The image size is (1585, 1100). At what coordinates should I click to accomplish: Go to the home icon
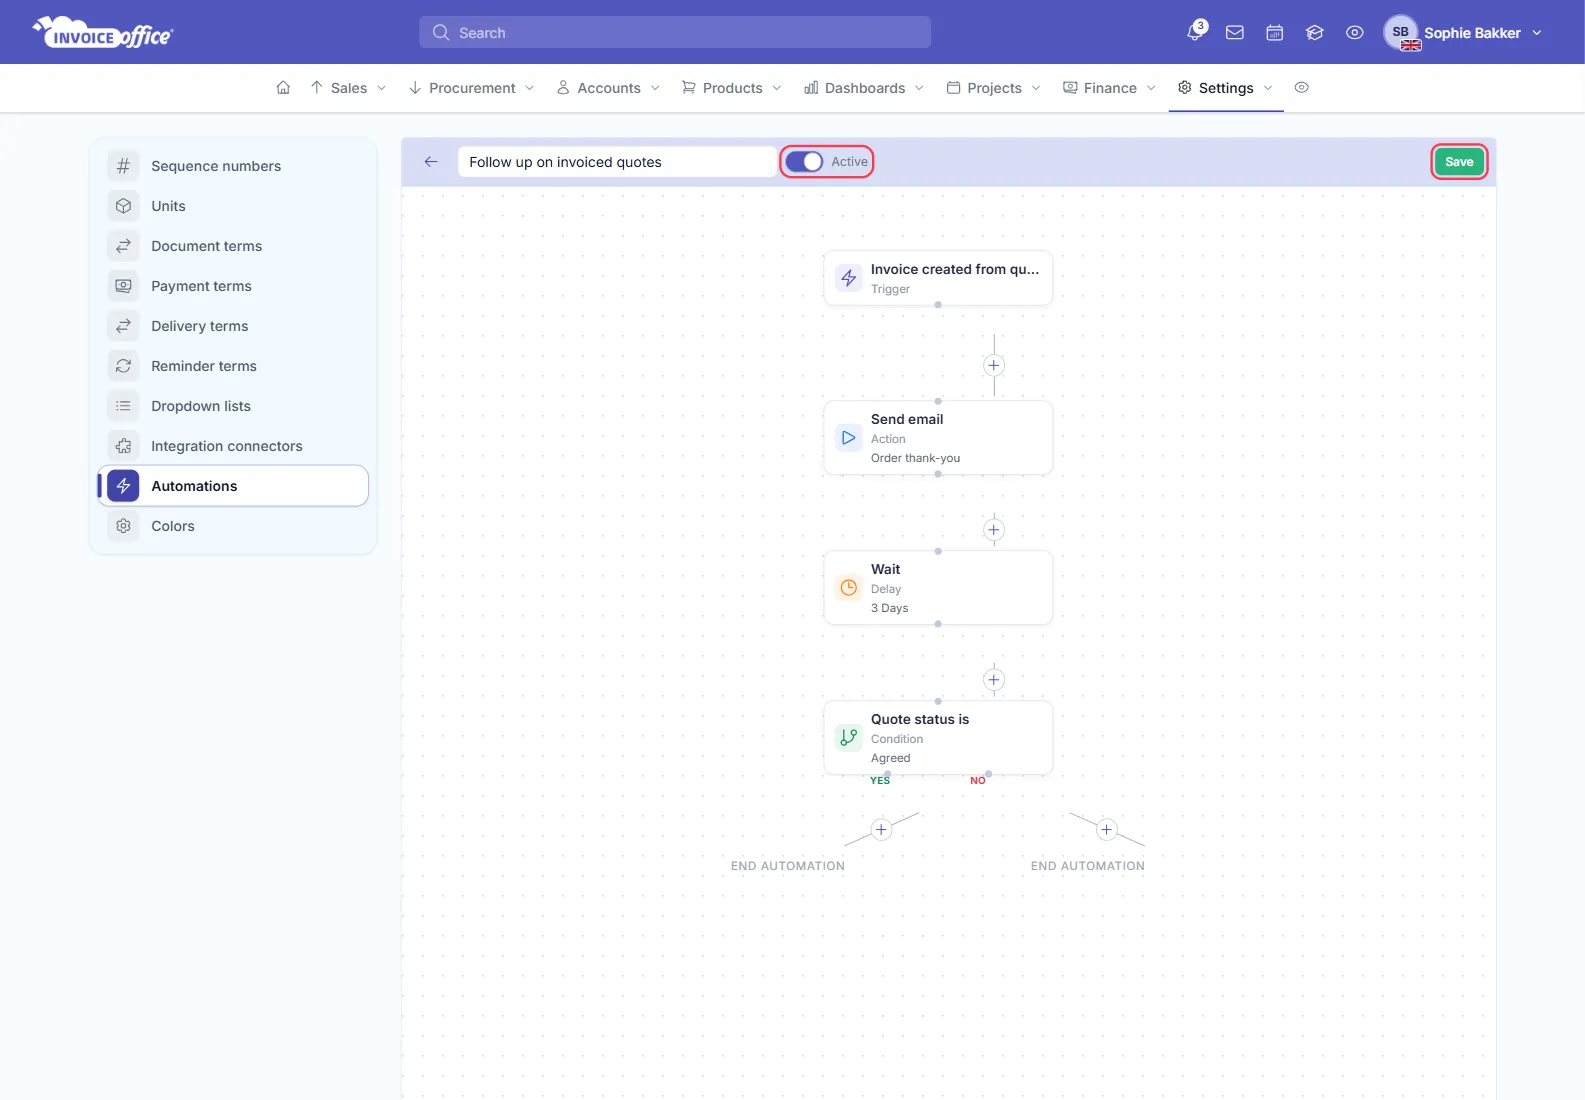click(283, 88)
